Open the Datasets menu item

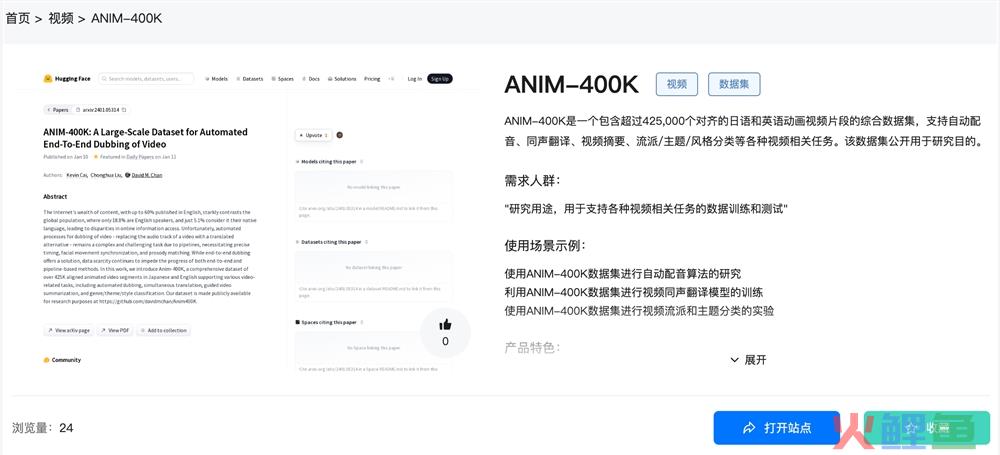(x=251, y=78)
